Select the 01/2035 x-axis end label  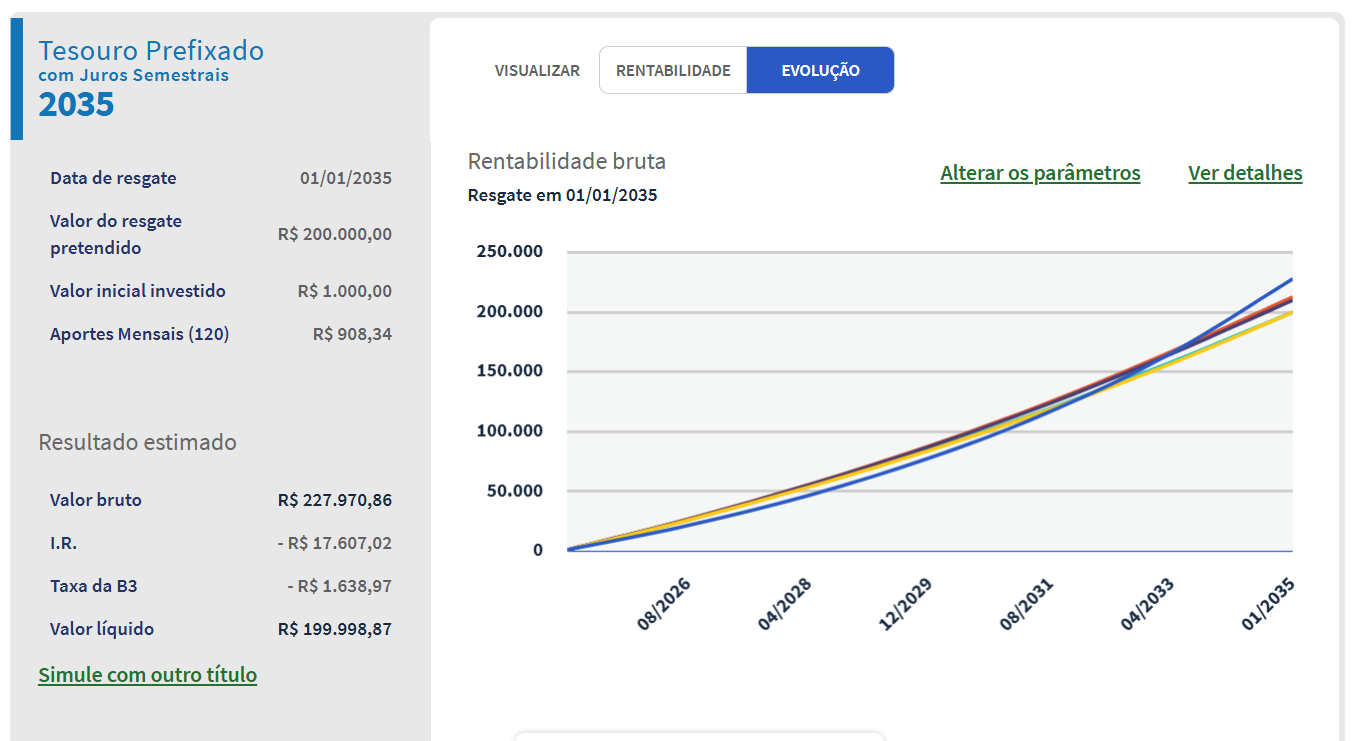1268,603
